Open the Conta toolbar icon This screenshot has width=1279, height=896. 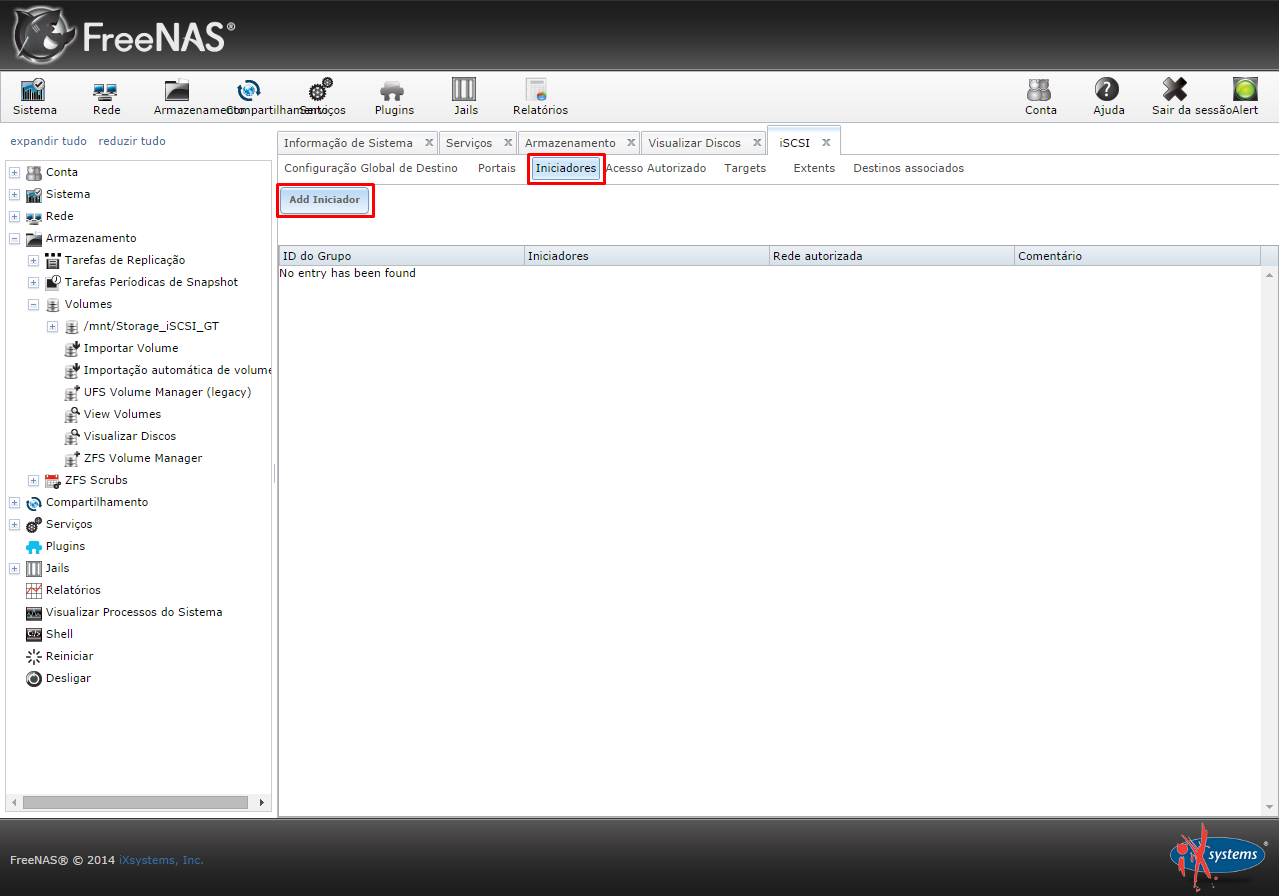(1040, 91)
